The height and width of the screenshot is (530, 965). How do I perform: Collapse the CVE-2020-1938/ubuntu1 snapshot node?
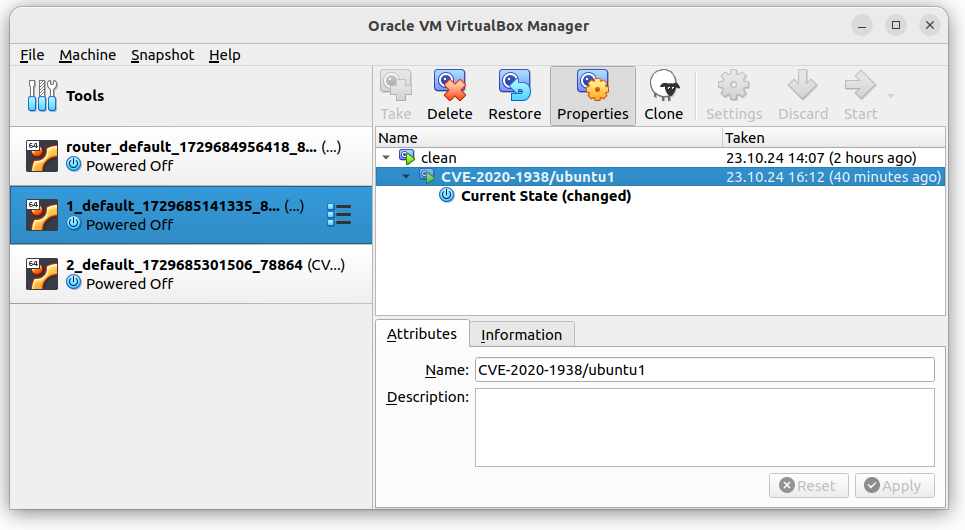point(406,177)
